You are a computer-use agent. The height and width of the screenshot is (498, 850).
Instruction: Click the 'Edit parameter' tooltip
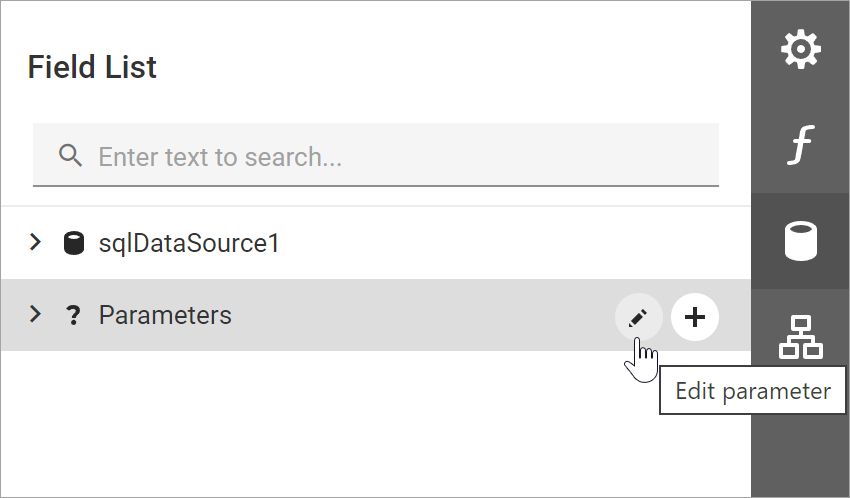(x=752, y=391)
